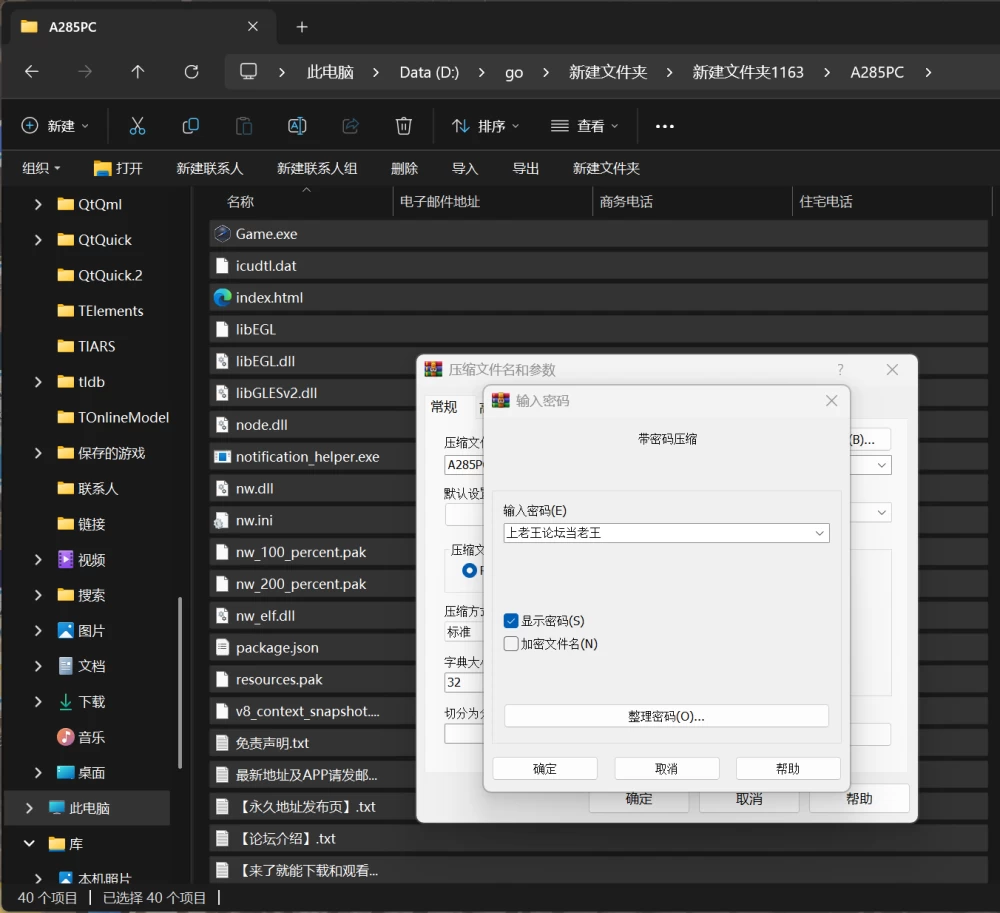Click the question mark help icon in archive dialog
This screenshot has height=913, width=1000.
(x=840, y=369)
